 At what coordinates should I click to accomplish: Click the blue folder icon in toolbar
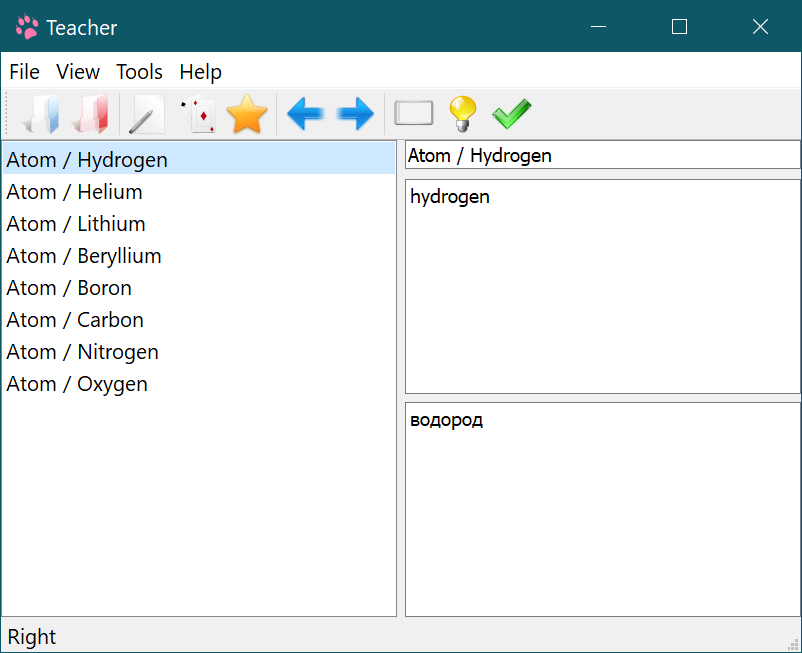pyautogui.click(x=43, y=114)
